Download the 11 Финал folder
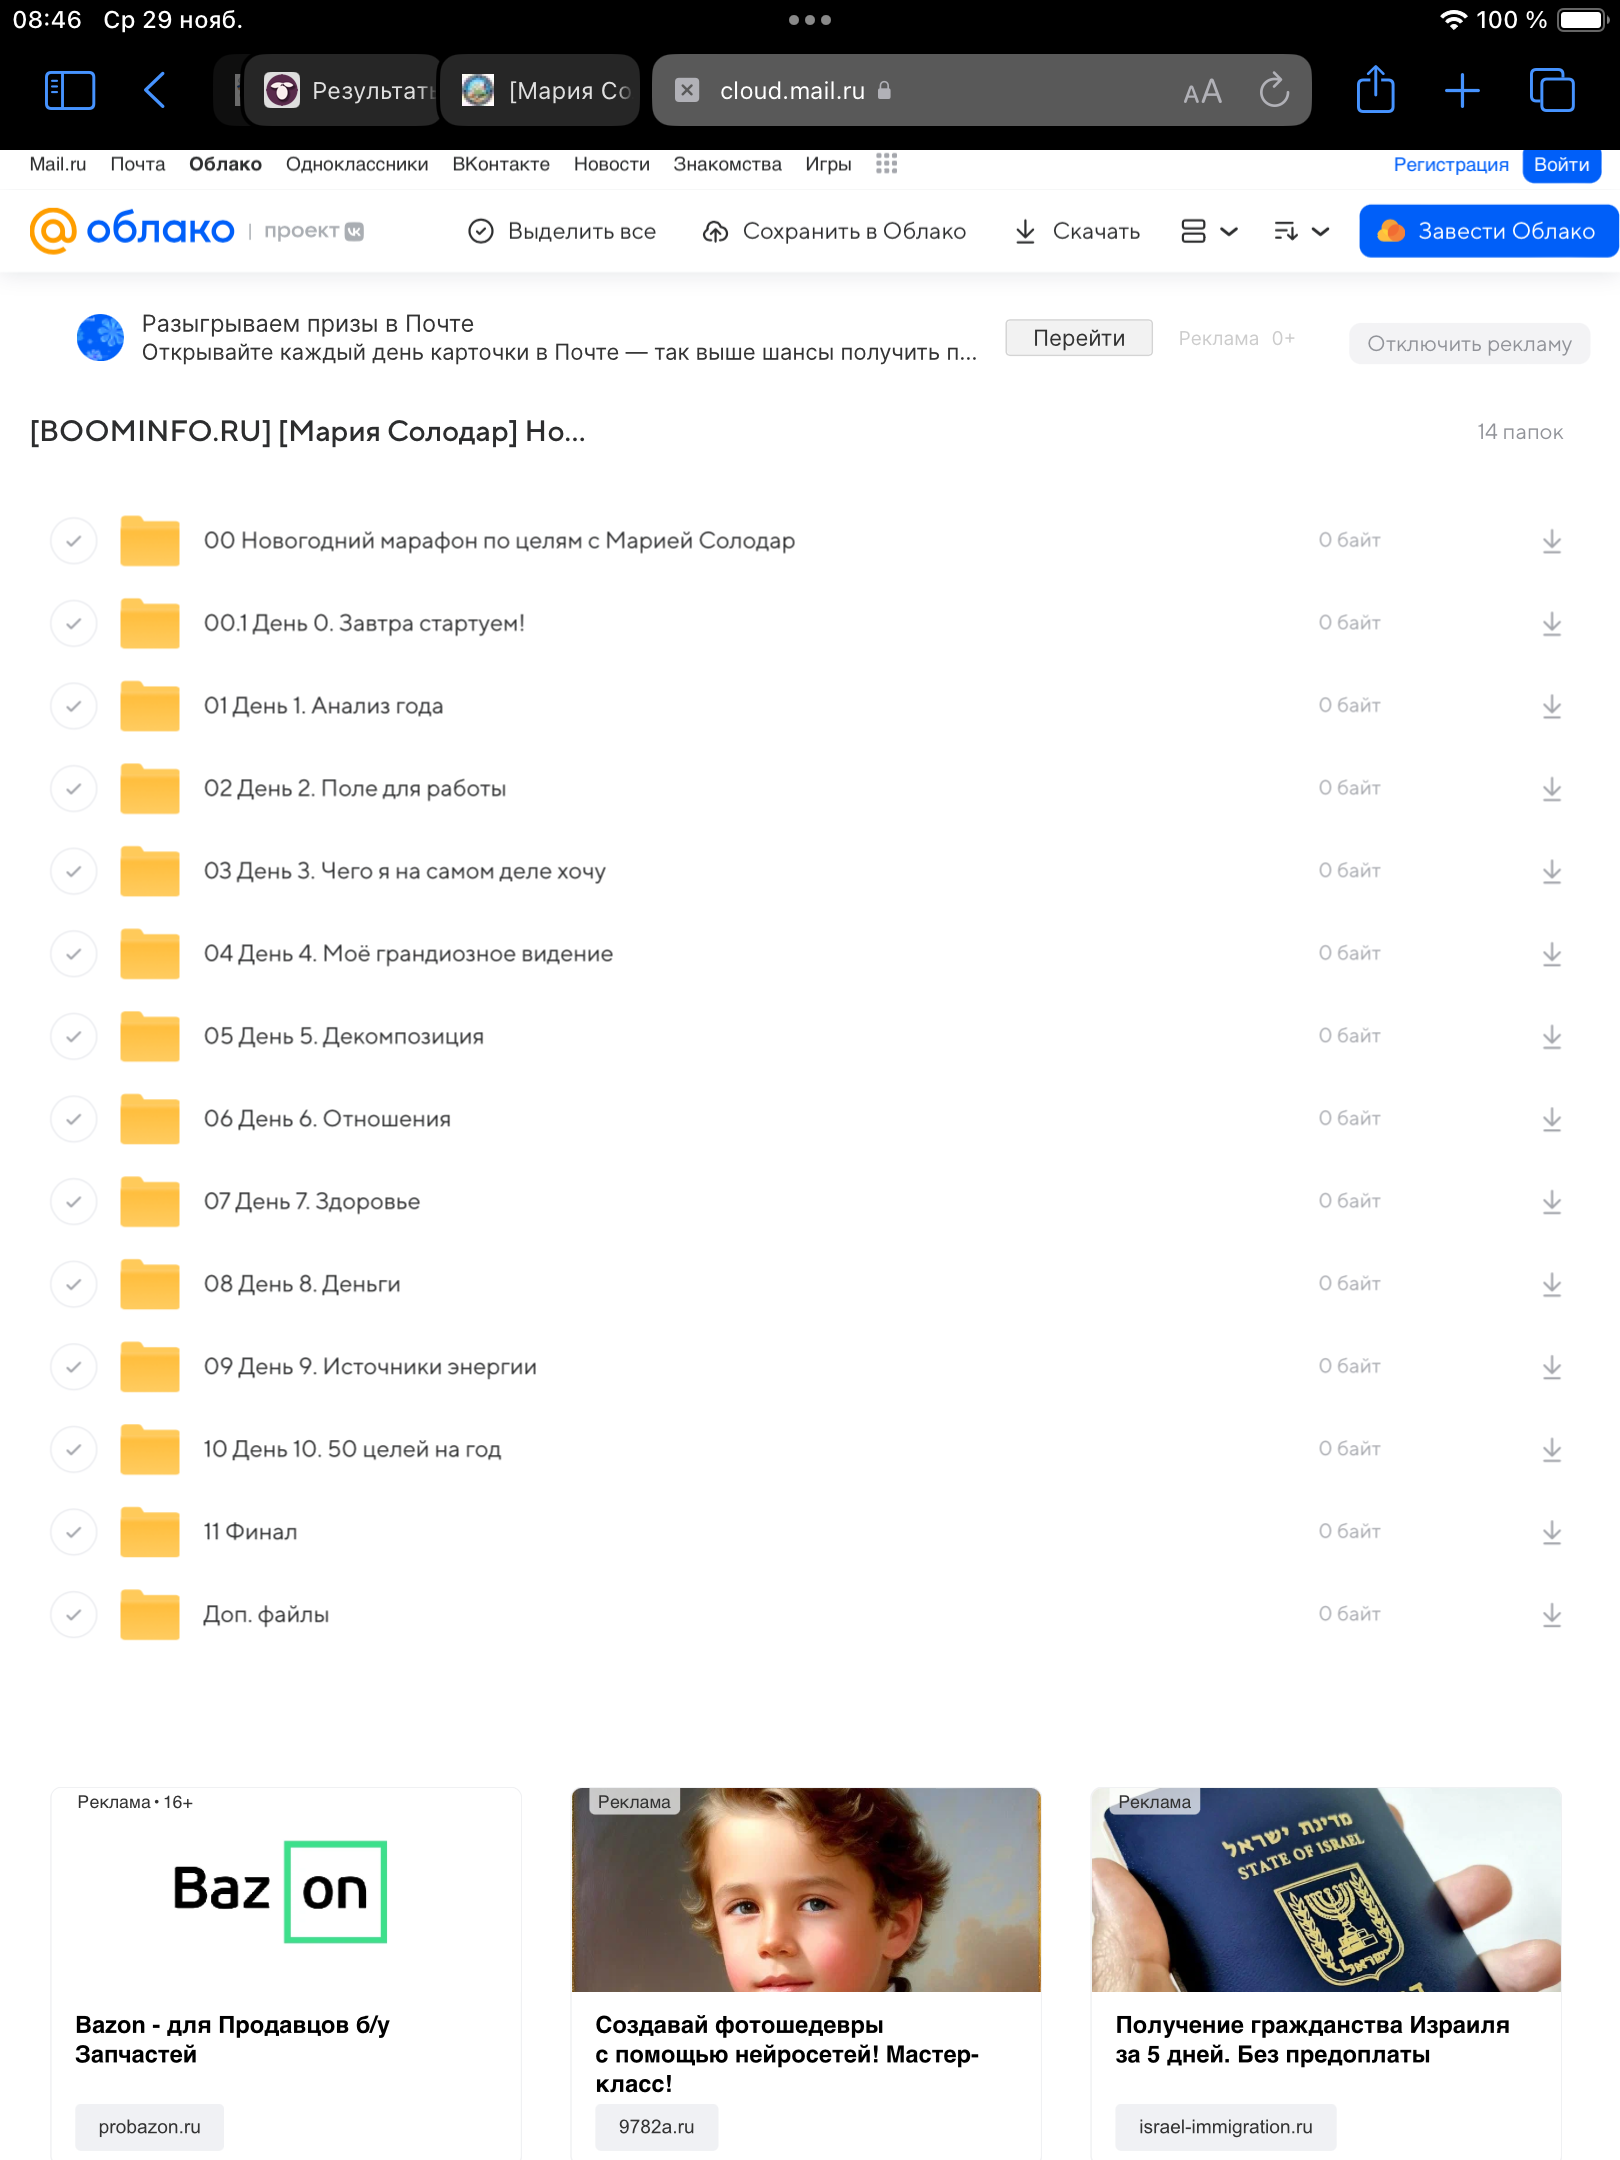This screenshot has width=1620, height=2160. [x=1551, y=1532]
